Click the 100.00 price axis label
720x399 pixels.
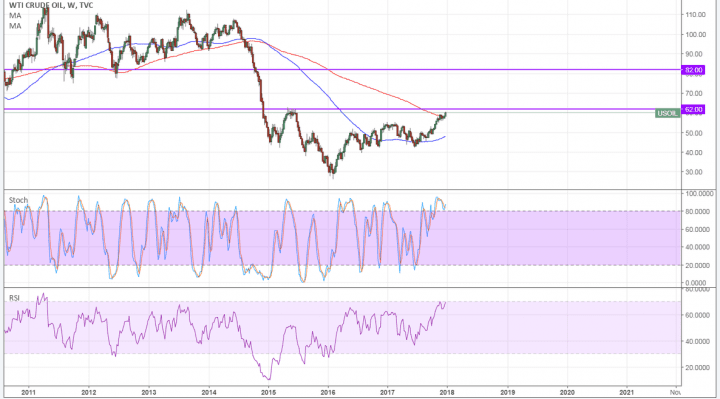point(696,34)
